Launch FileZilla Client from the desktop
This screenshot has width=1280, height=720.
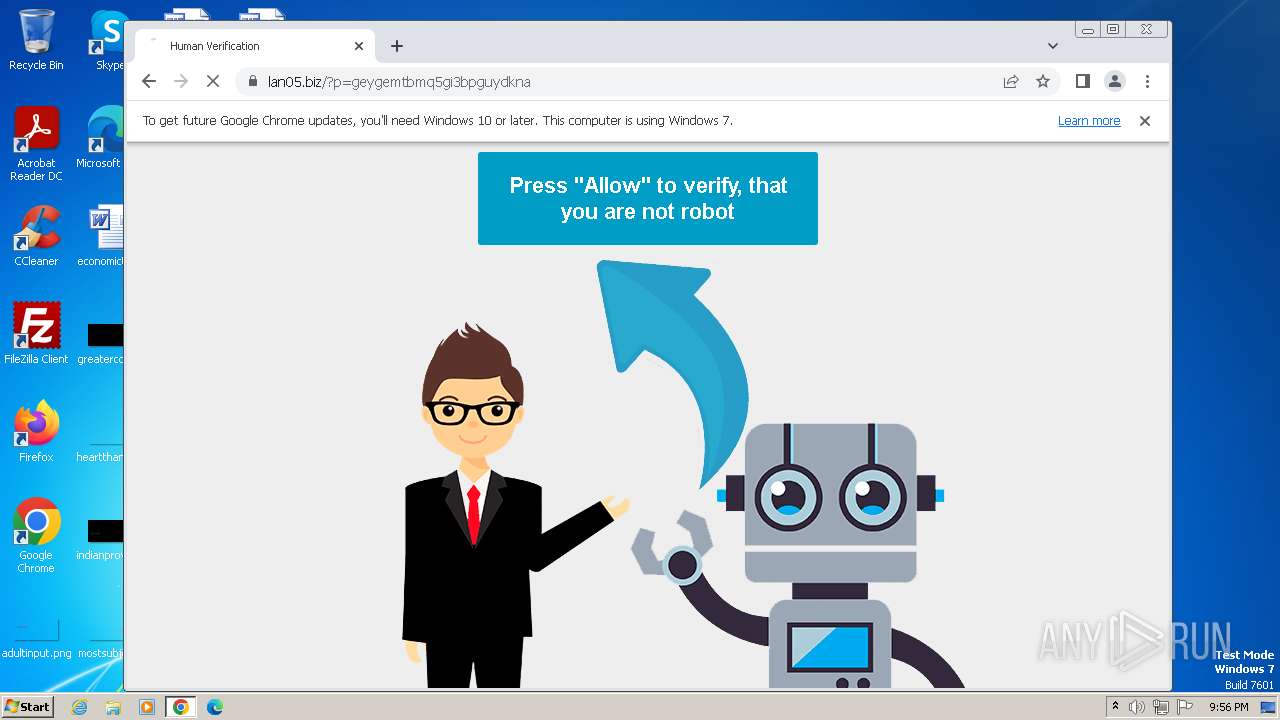36,334
